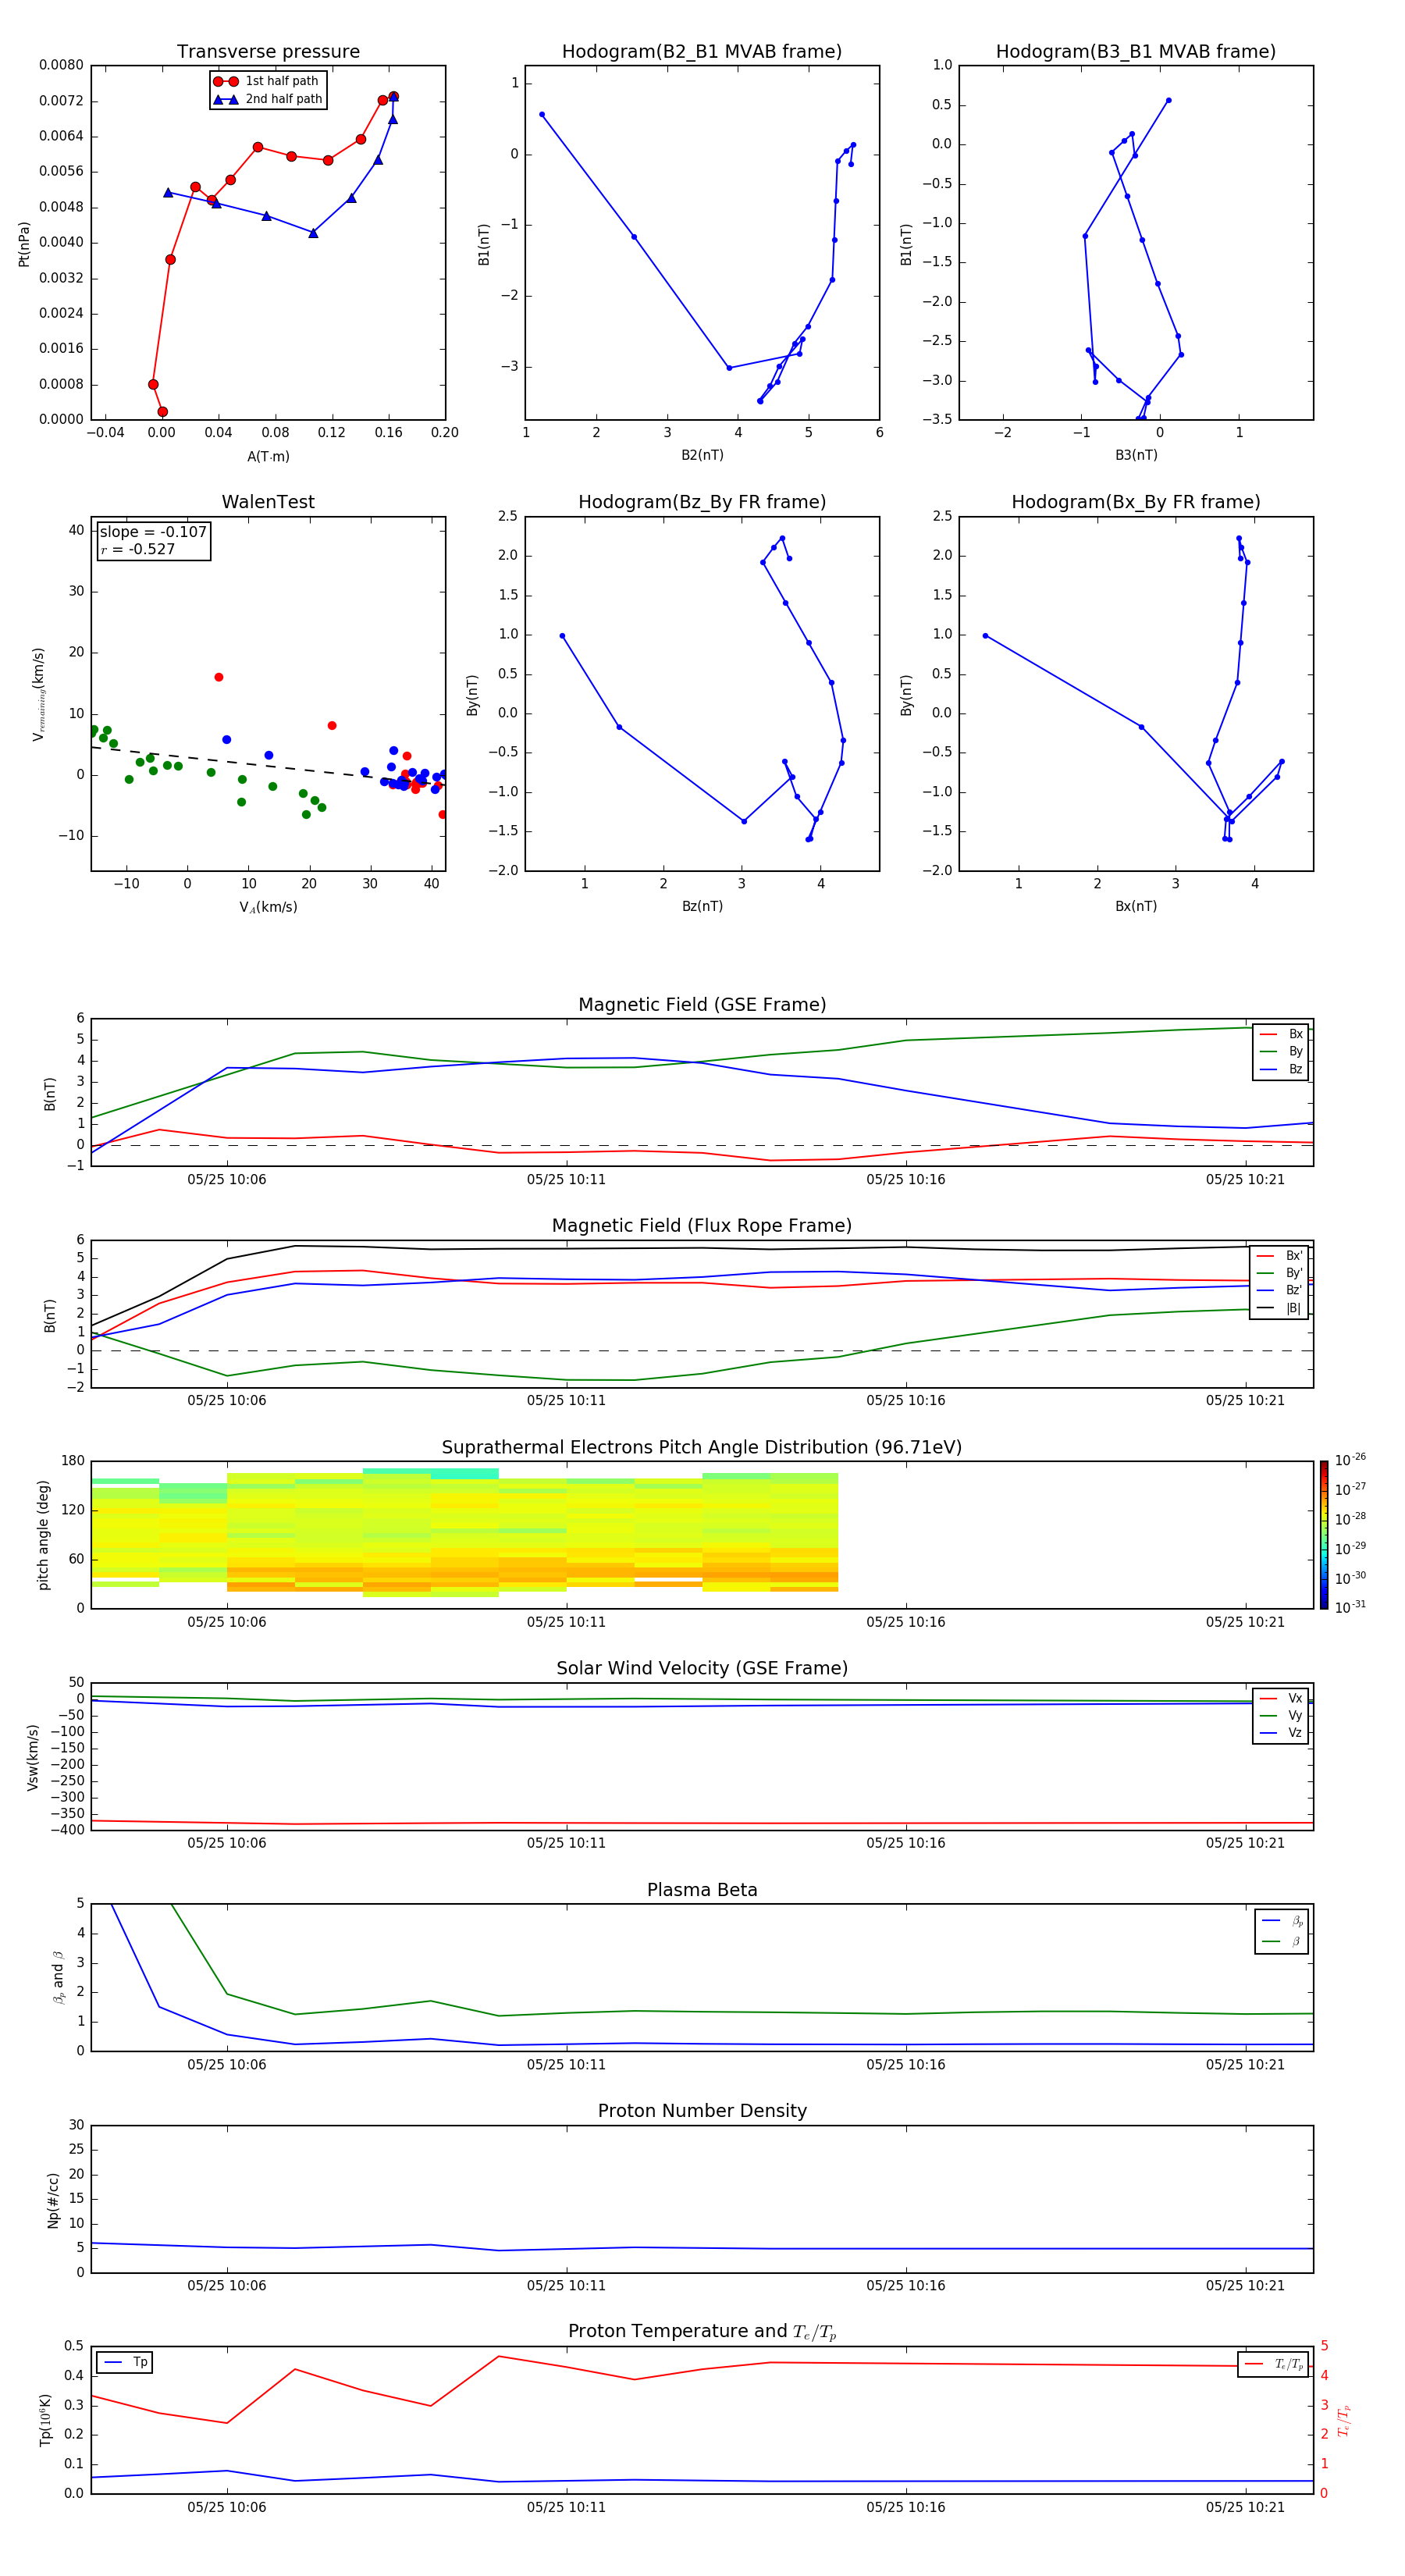Click 'Vy' in velocity legend
The width and height of the screenshot is (1405, 2576).
(1282, 1715)
